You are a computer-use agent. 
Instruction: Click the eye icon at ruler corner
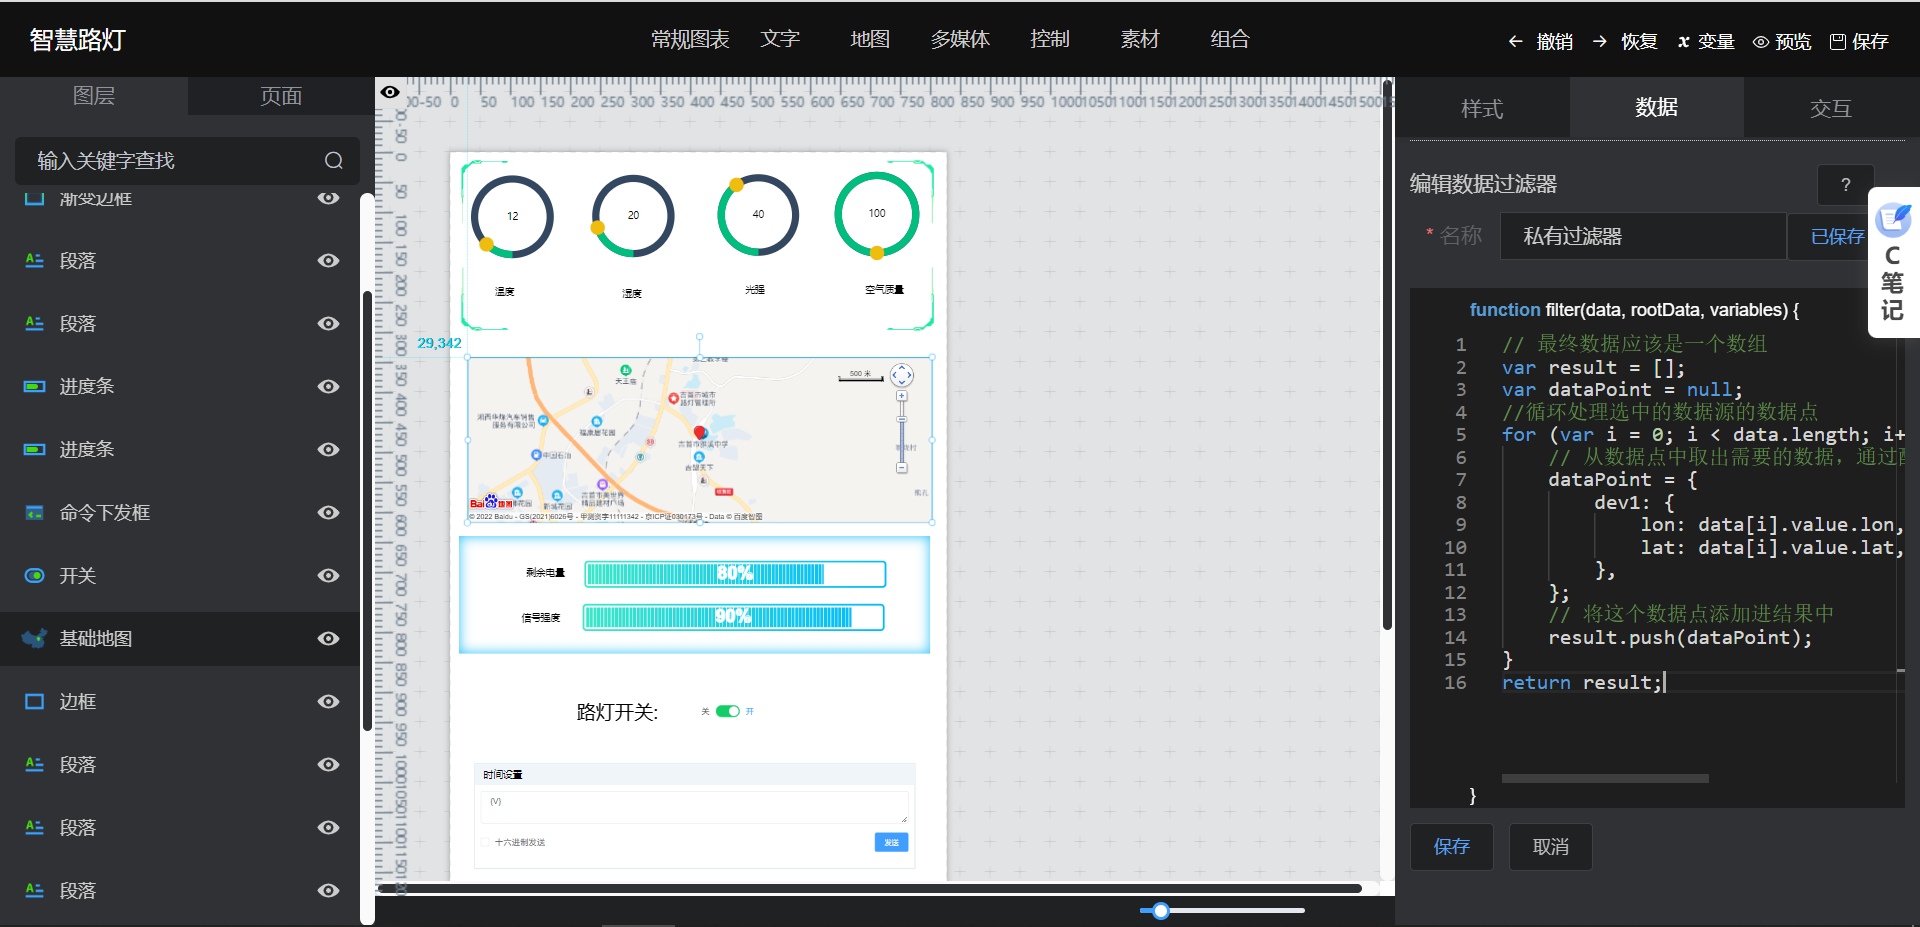click(390, 92)
